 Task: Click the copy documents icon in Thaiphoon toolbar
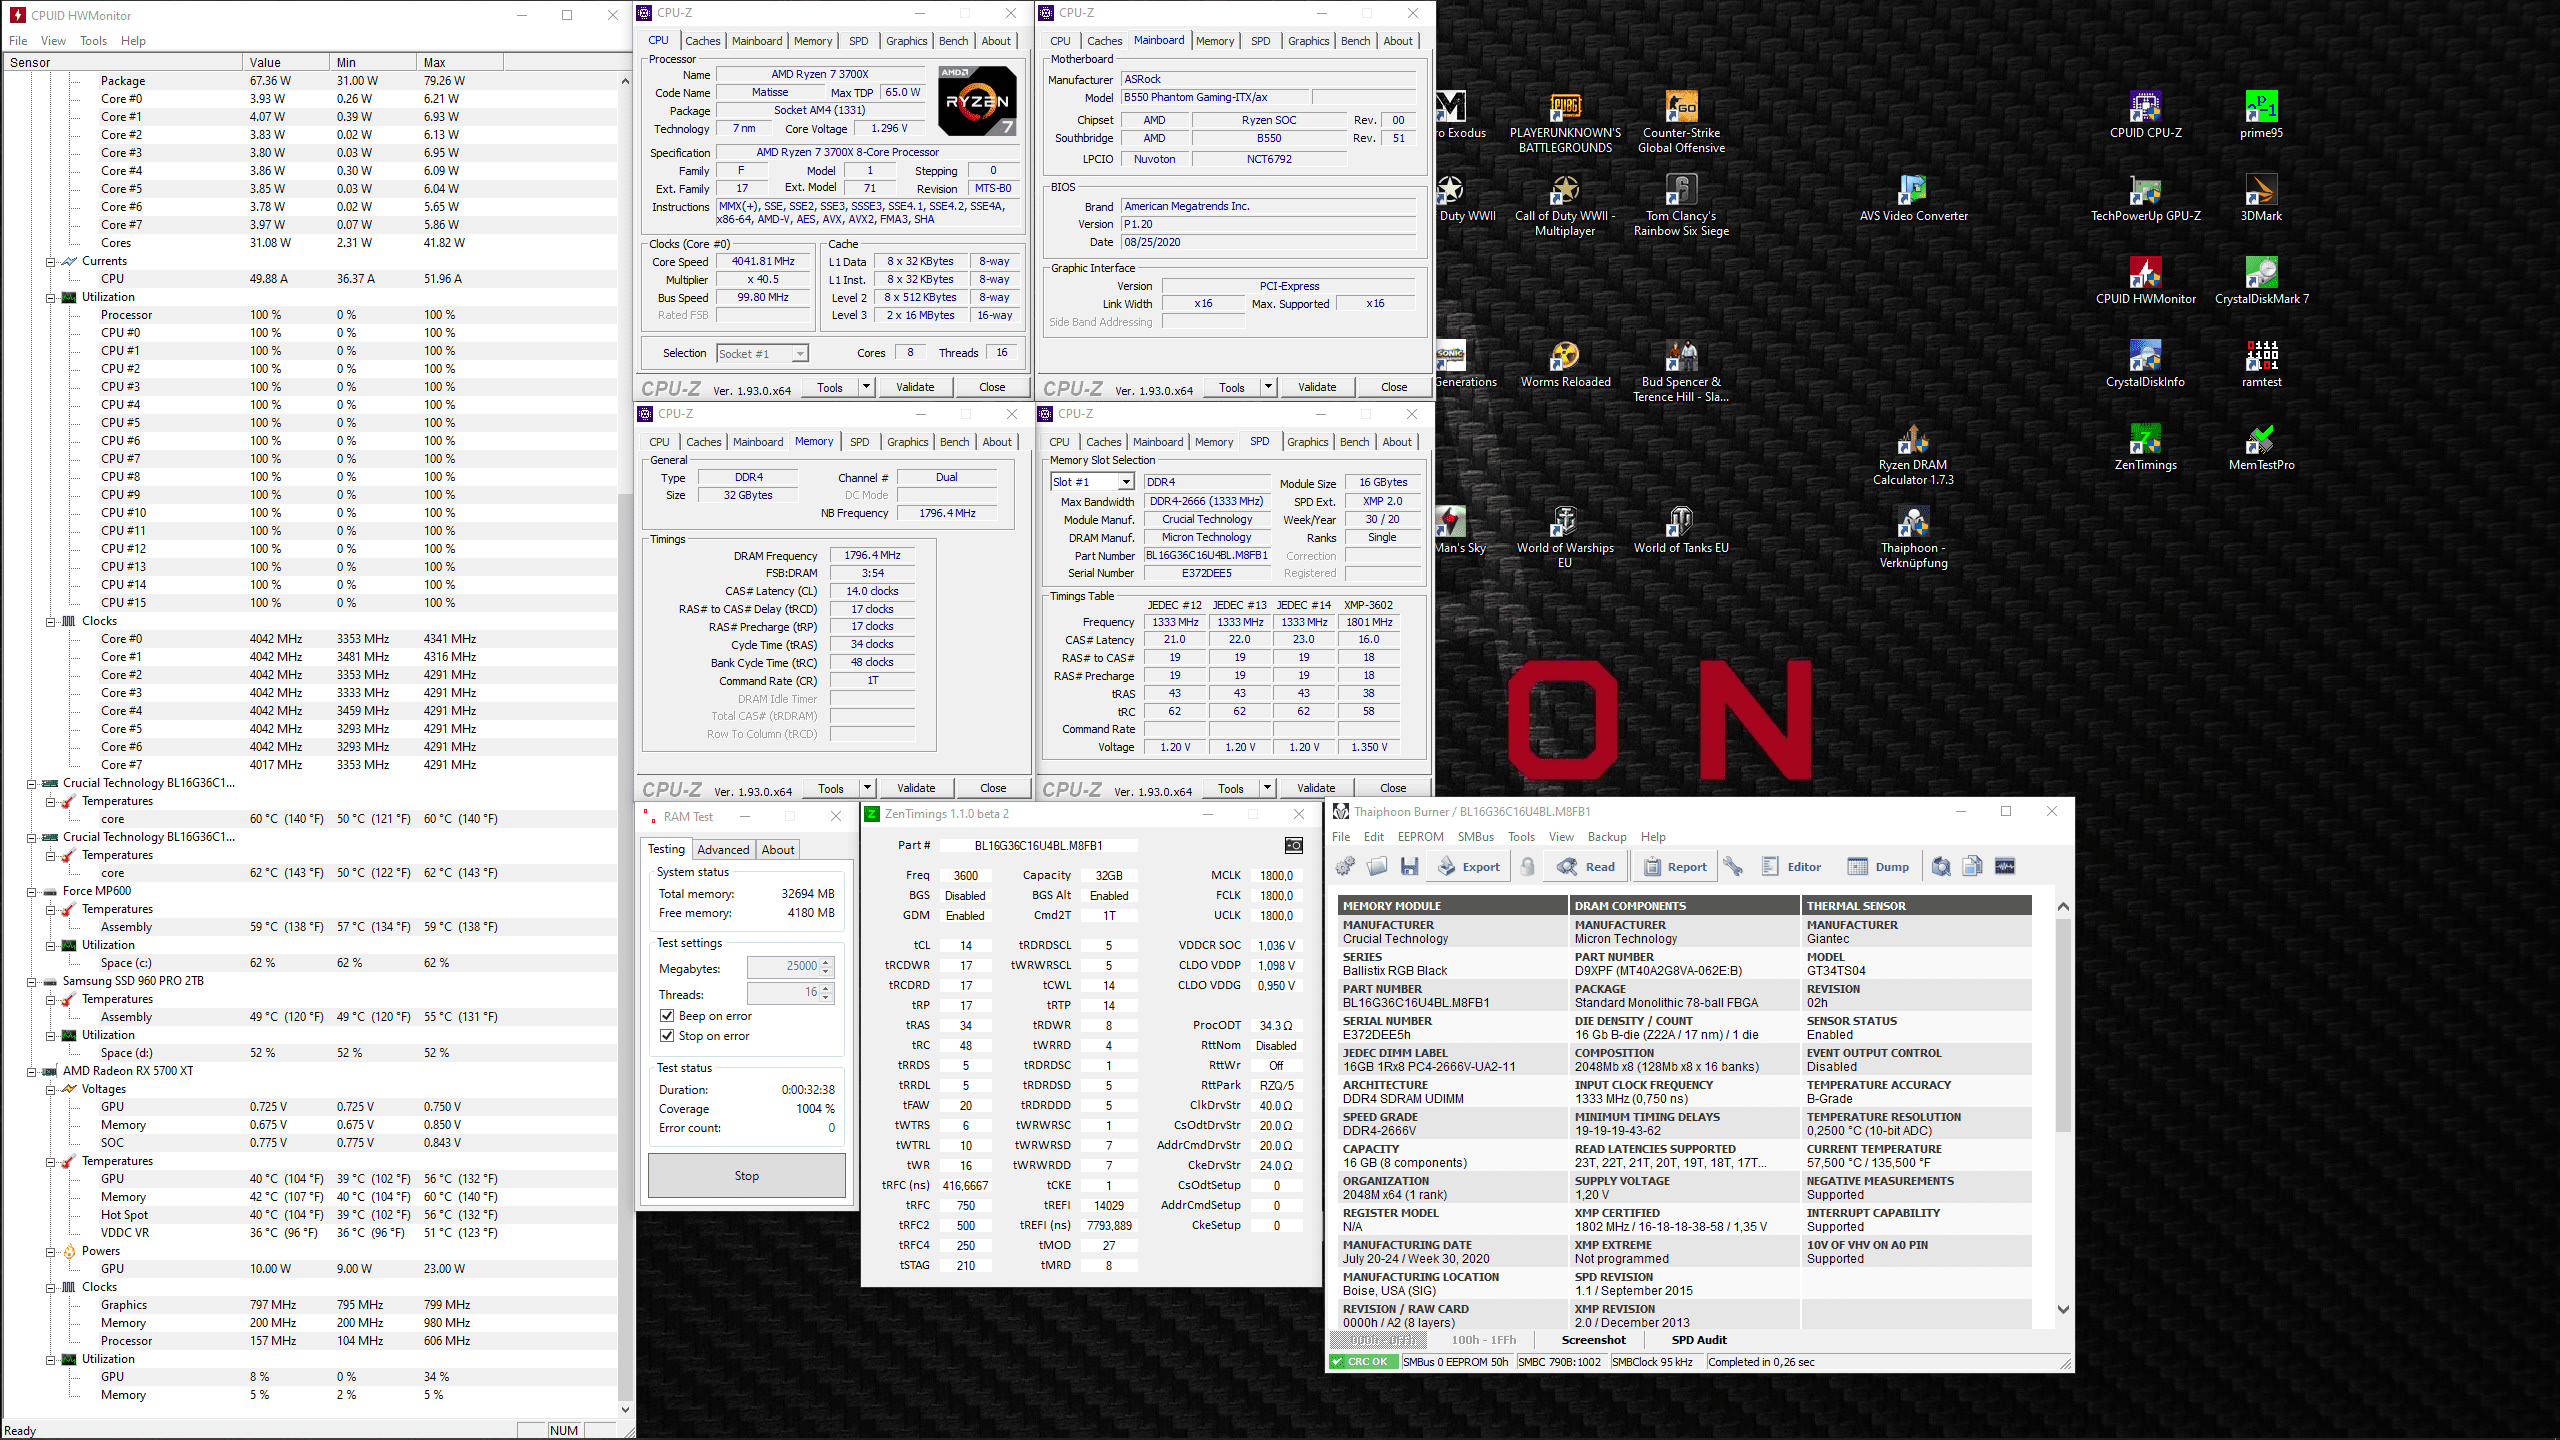point(1973,867)
